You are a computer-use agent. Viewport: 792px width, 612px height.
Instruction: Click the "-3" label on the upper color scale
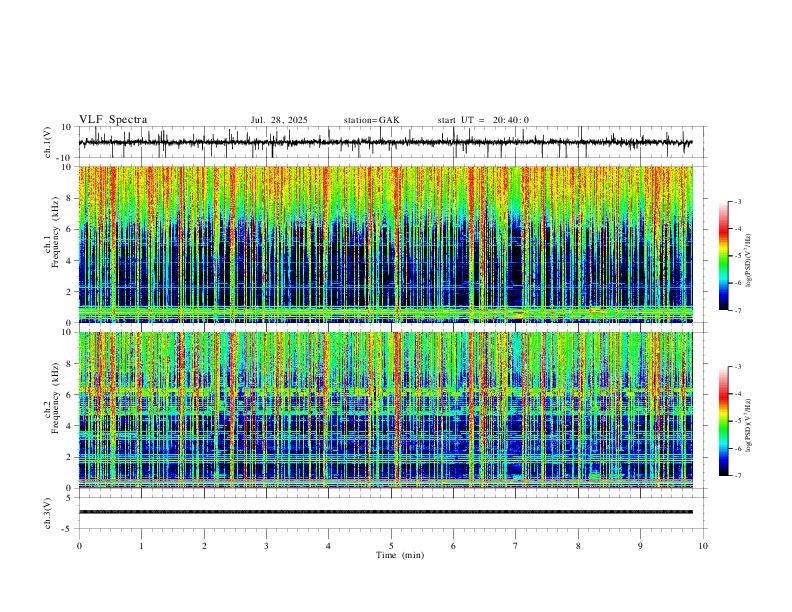pos(738,201)
